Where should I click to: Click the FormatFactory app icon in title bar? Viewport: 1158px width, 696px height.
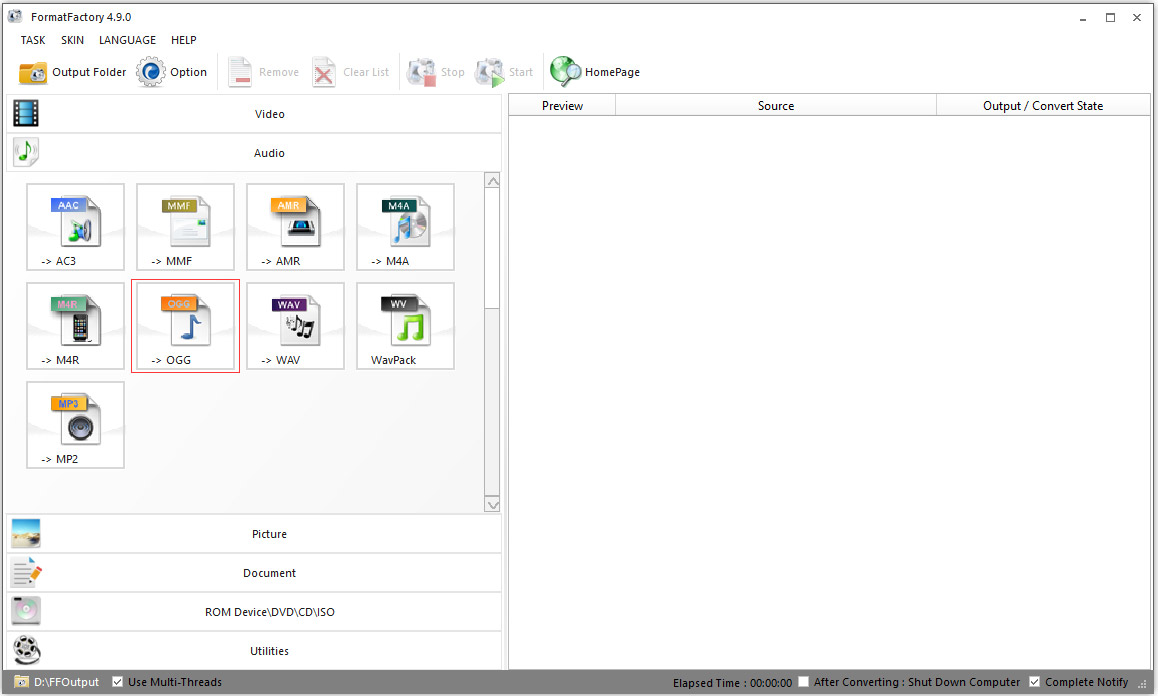pos(15,16)
